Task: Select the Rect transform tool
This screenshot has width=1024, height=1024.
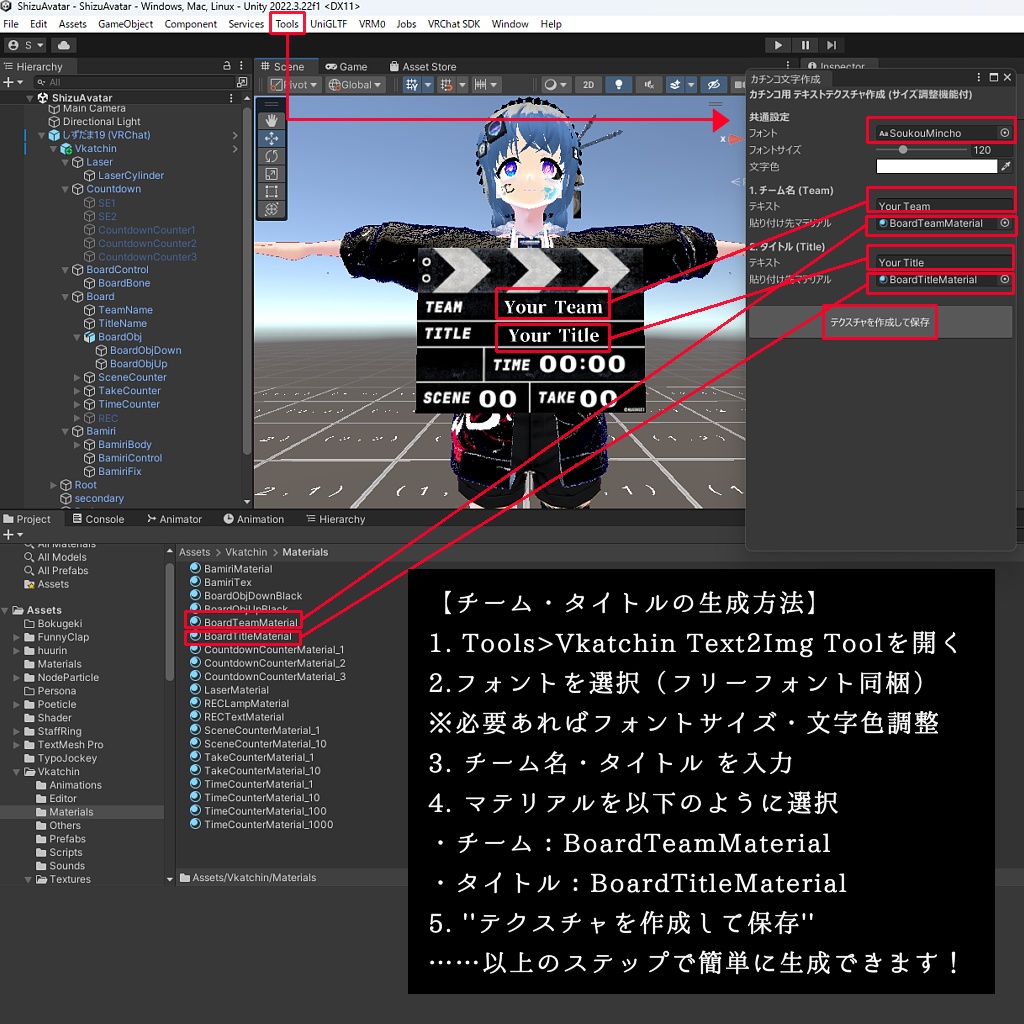Action: point(272,190)
